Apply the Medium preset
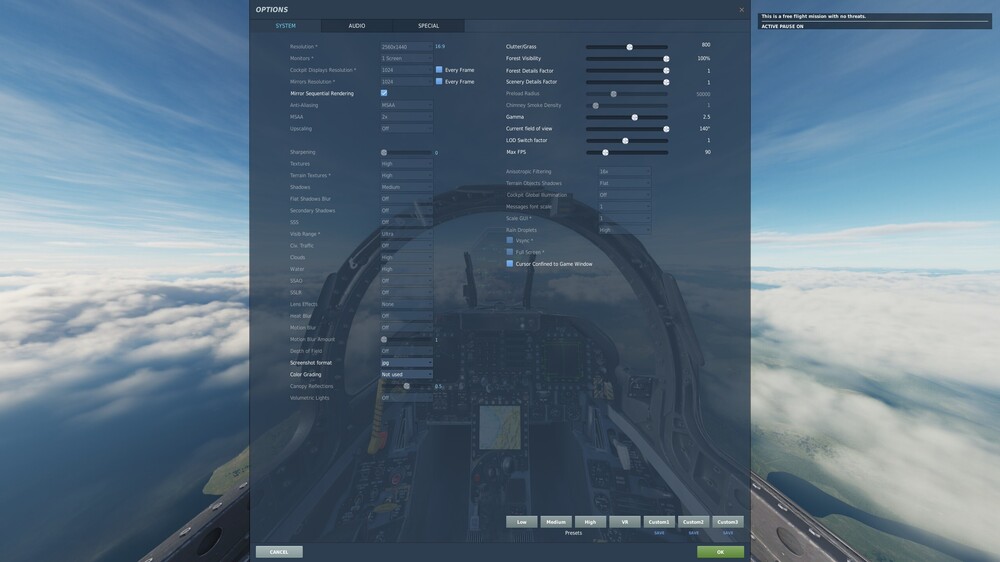The height and width of the screenshot is (562, 1000). [x=556, y=522]
